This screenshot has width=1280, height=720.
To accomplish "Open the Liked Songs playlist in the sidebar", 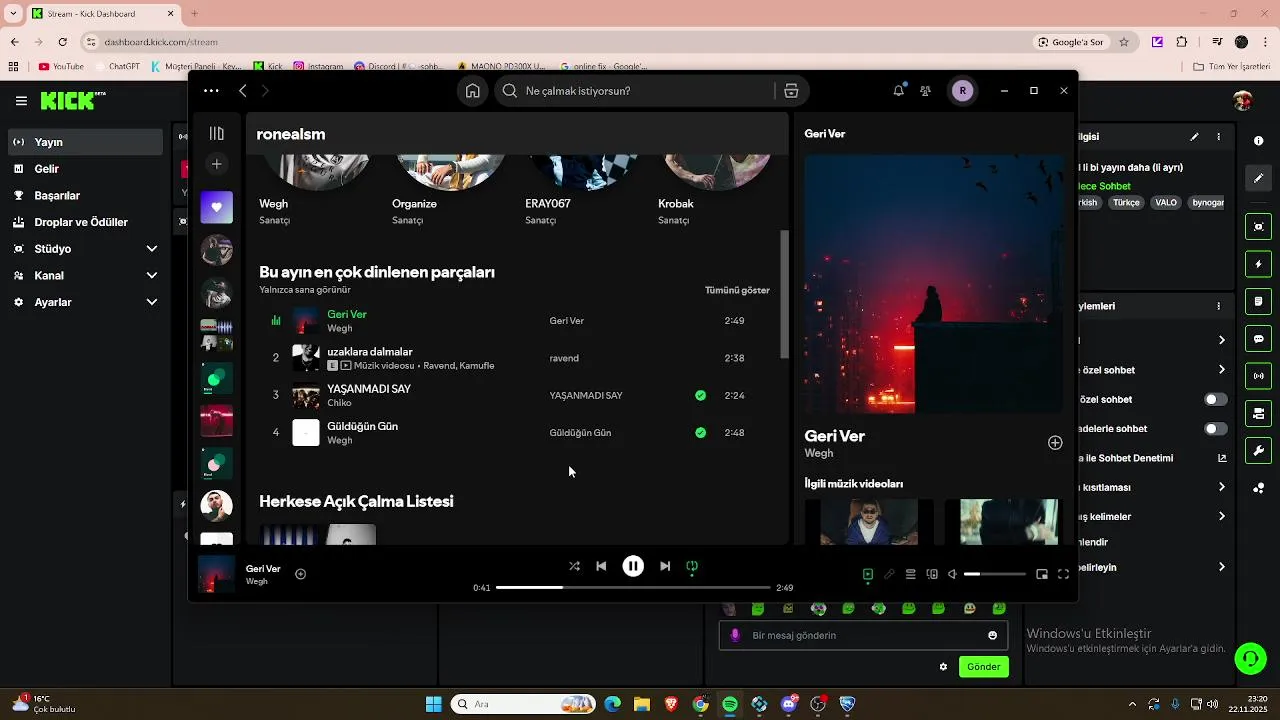I will 216,207.
